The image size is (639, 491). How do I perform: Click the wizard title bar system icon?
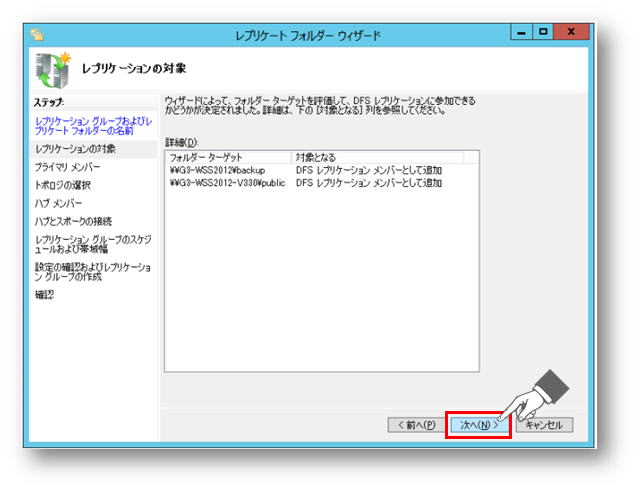click(x=37, y=35)
